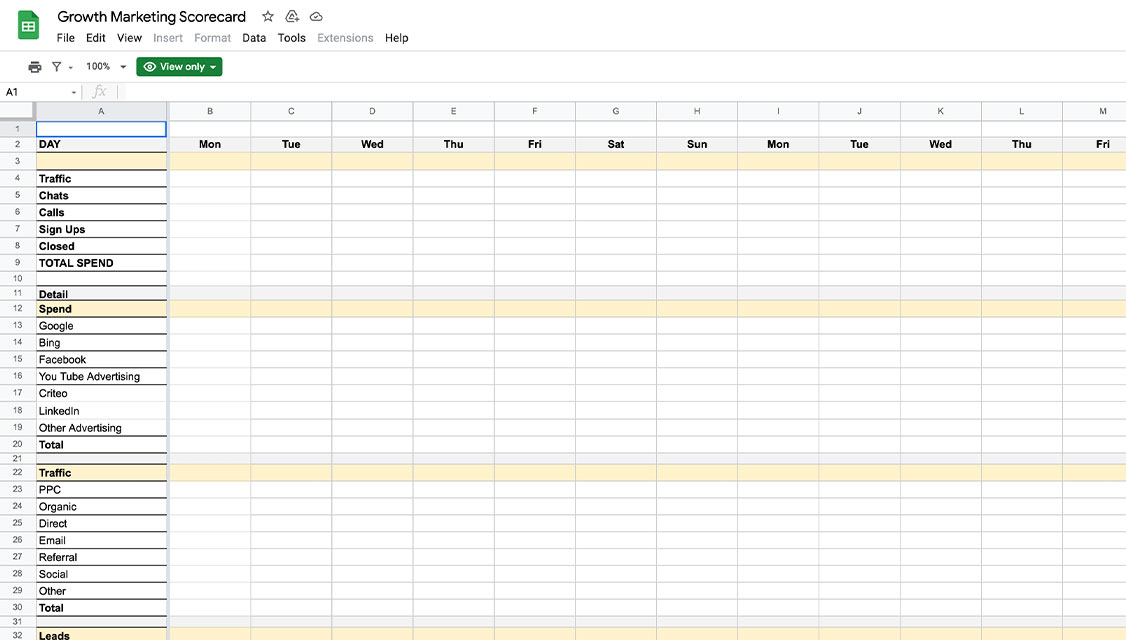Click the TOTAL SPEND cell

point(101,263)
